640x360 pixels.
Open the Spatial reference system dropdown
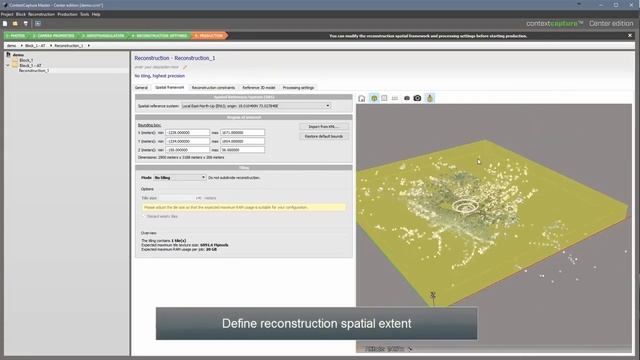coord(256,106)
